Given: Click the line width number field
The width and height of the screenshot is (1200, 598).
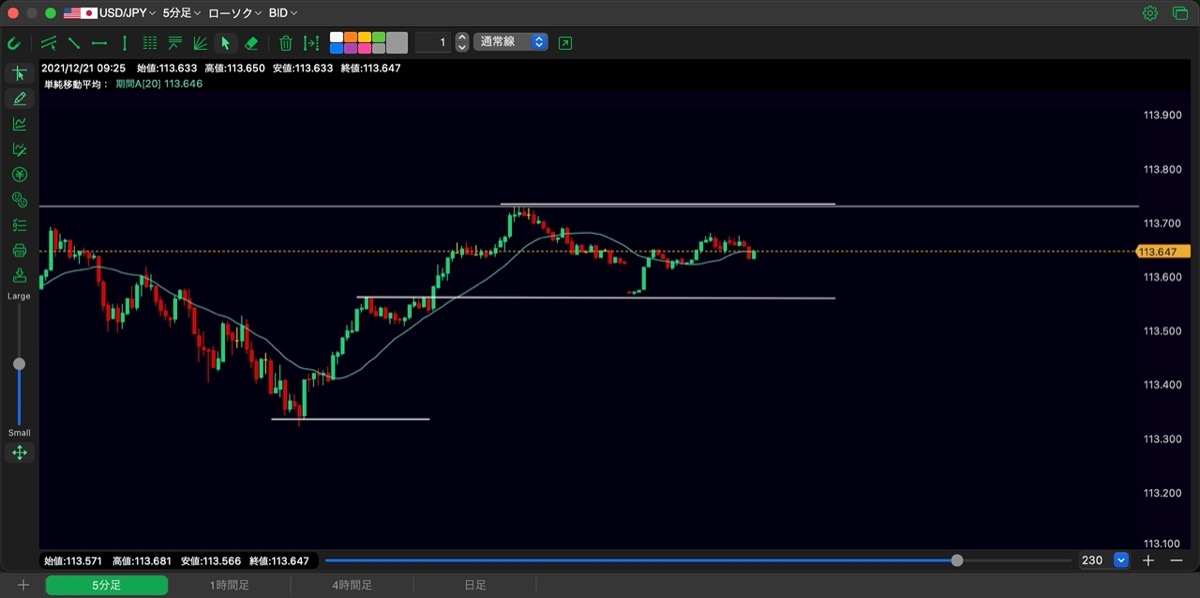Looking at the screenshot, I should (x=433, y=42).
